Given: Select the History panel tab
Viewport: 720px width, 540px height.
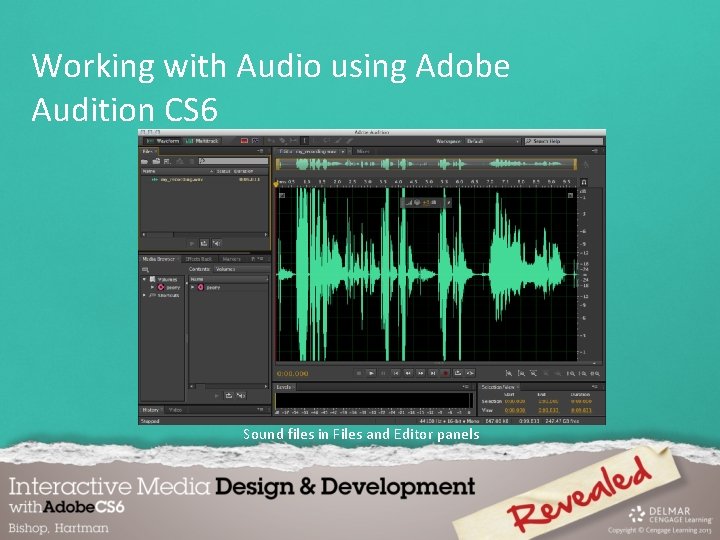Looking at the screenshot, I should click(151, 410).
